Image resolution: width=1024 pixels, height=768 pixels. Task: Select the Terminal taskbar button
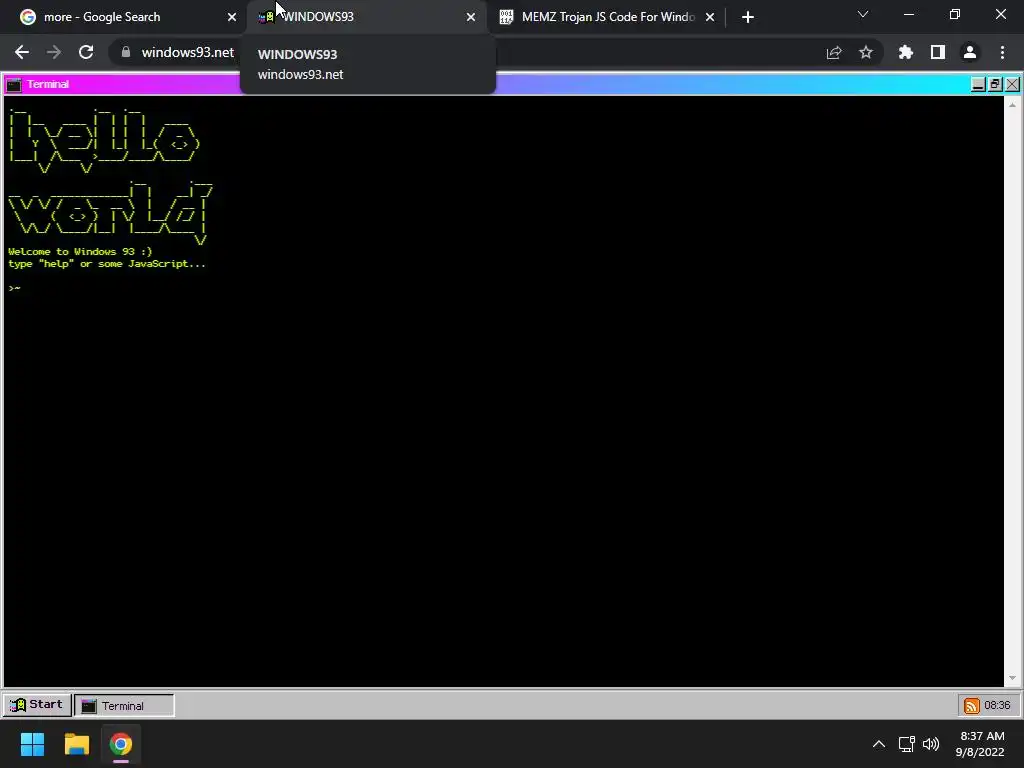(x=124, y=705)
